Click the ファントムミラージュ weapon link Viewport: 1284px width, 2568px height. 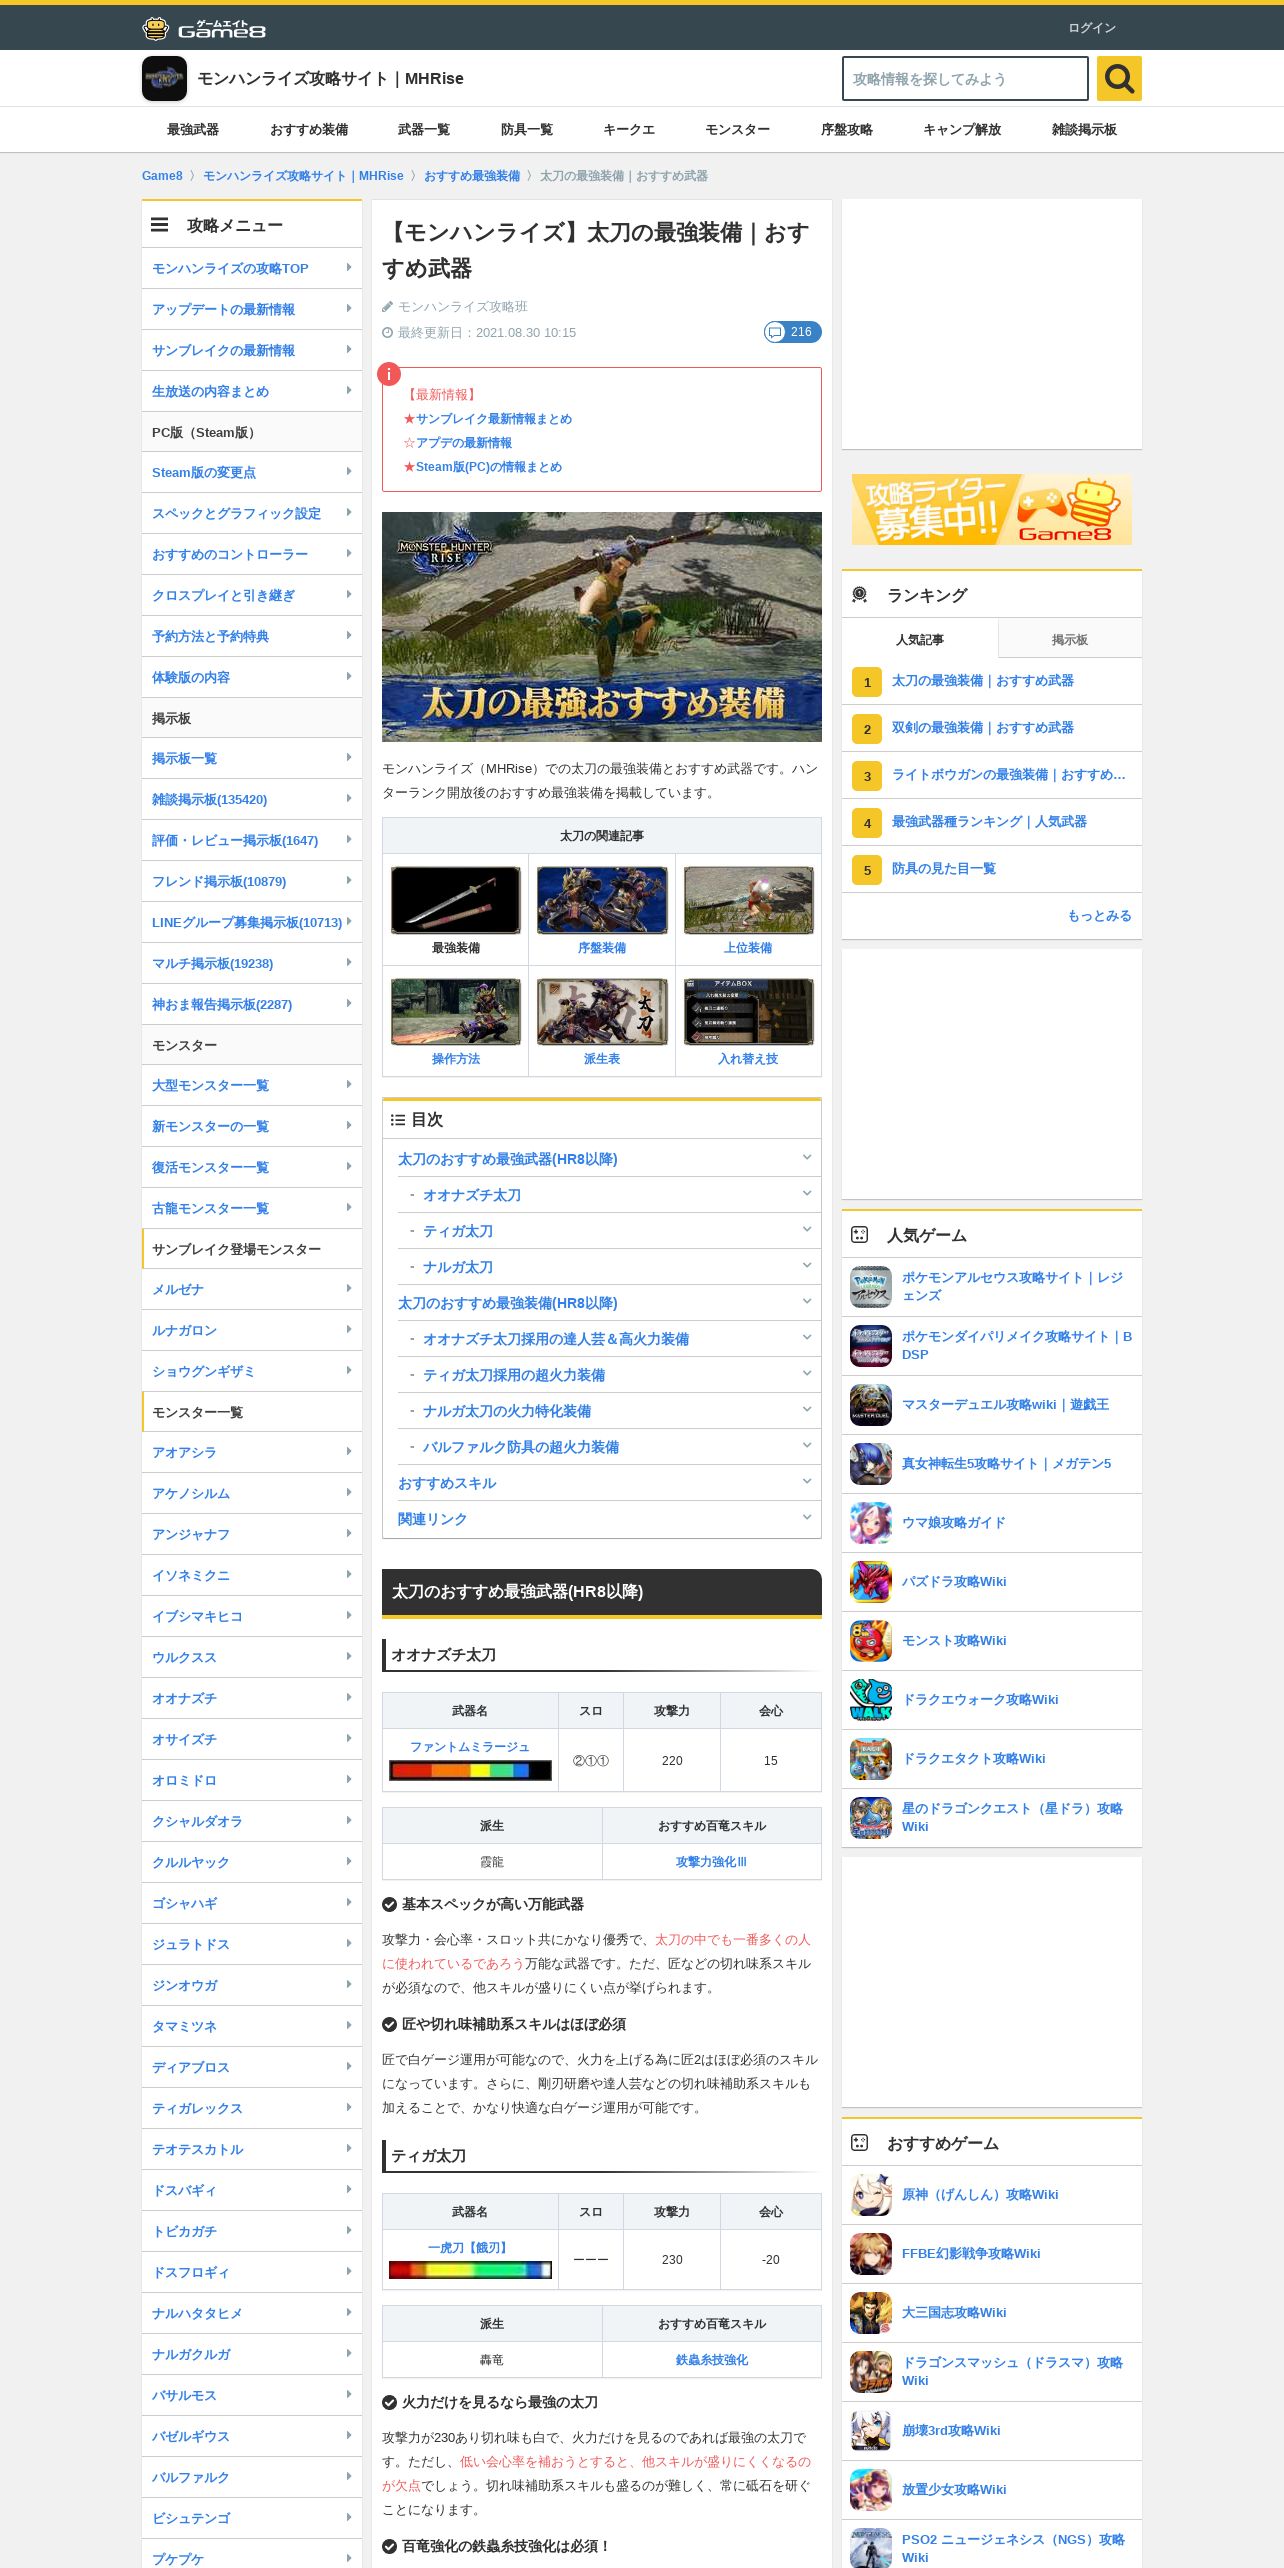pyautogui.click(x=470, y=1747)
